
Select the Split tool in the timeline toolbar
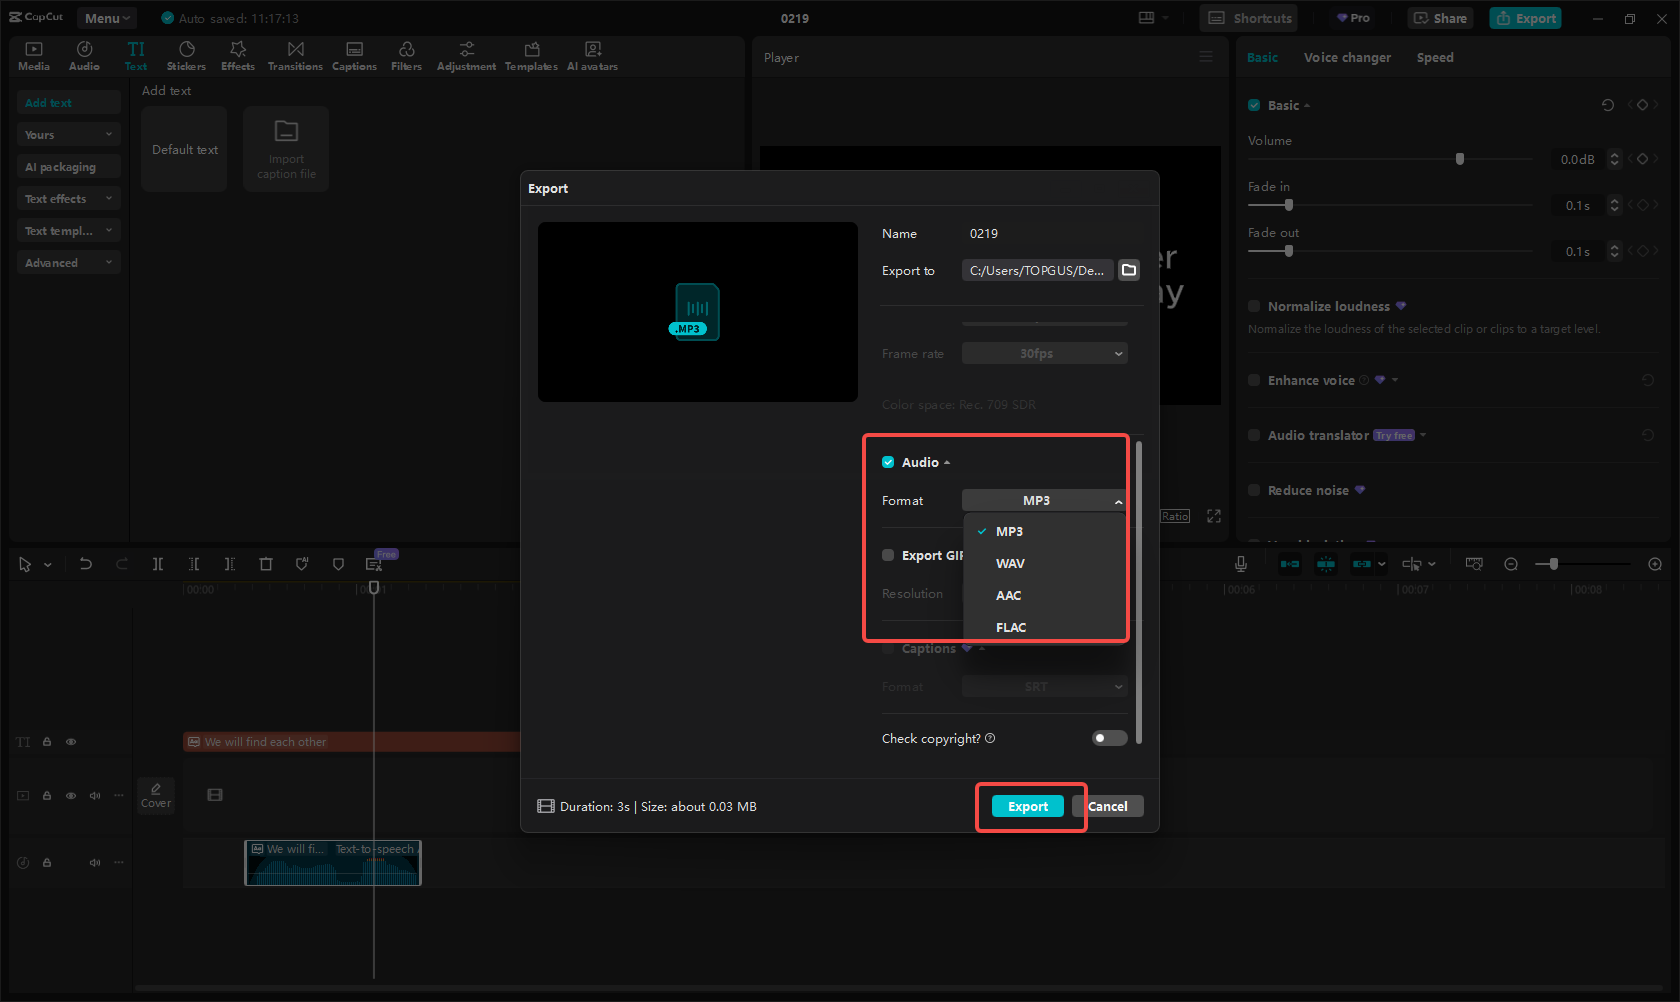tap(158, 564)
